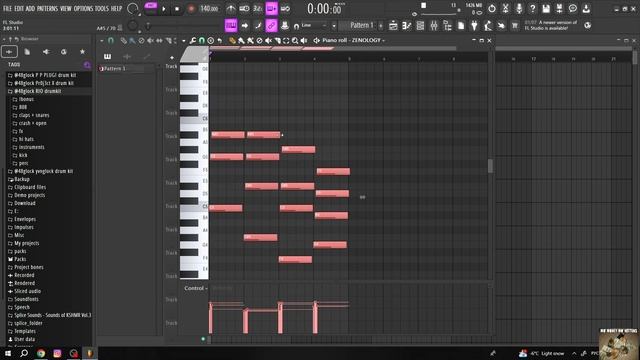Open the undo history icon
The image size is (640, 360).
pyautogui.click(x=492, y=8)
